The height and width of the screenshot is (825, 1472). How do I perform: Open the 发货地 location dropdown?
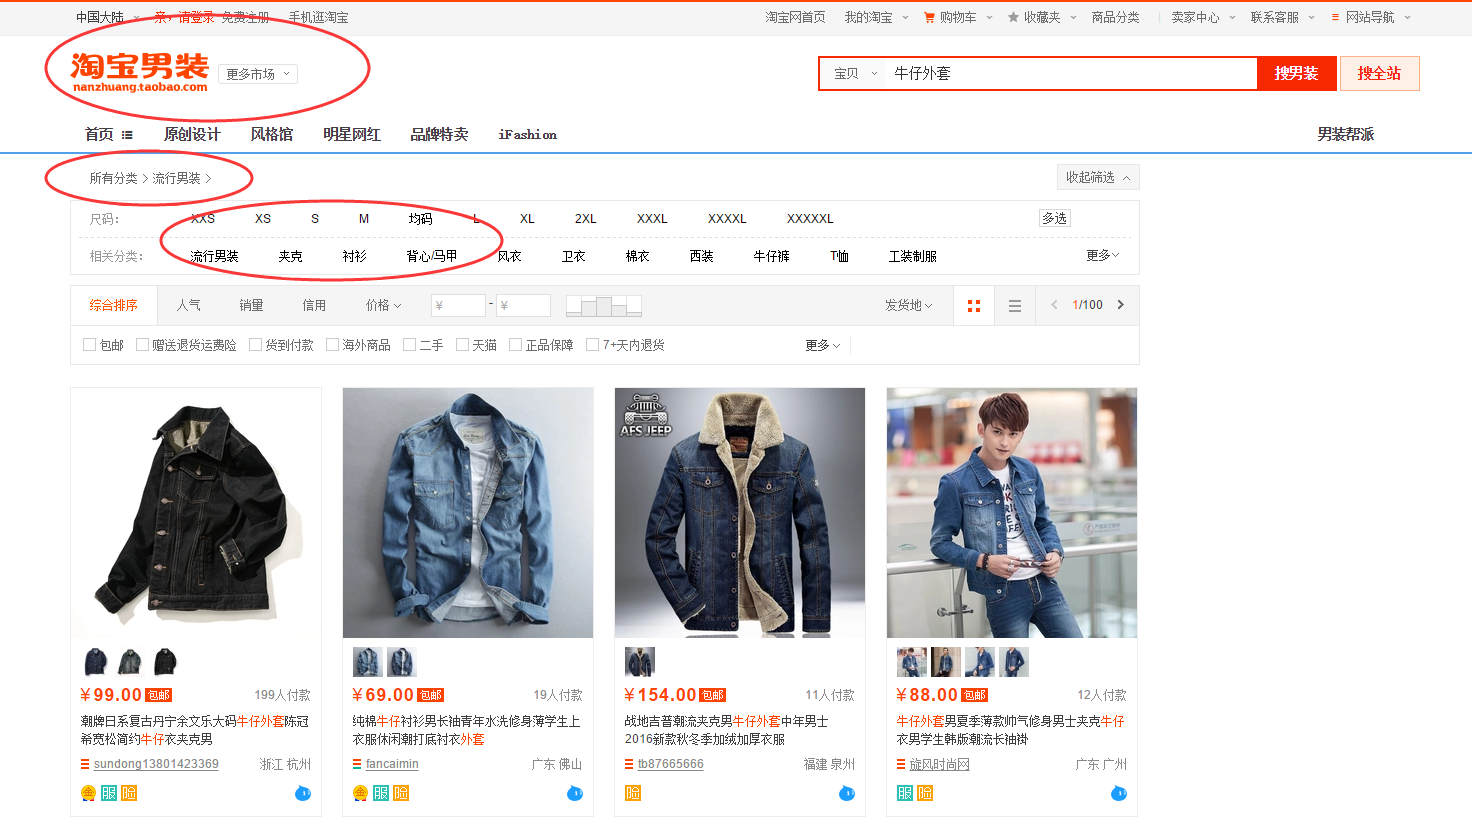point(908,305)
